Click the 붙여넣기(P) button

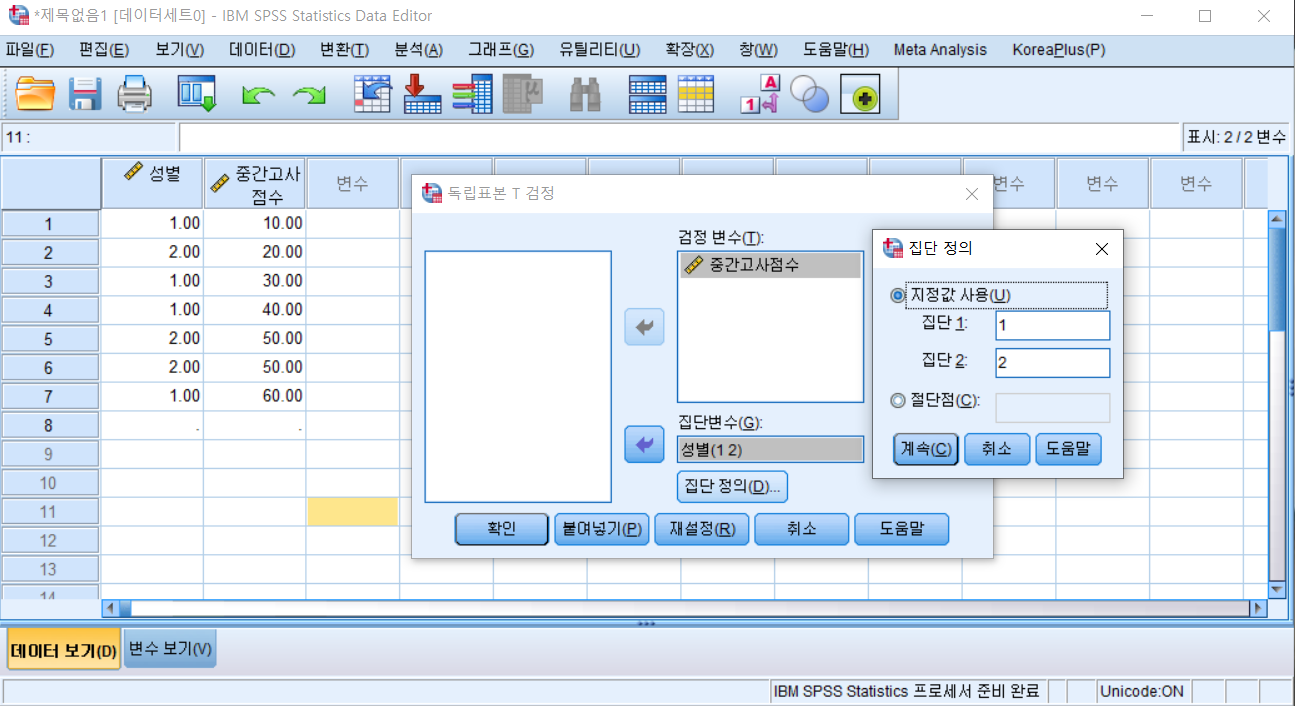pos(601,529)
